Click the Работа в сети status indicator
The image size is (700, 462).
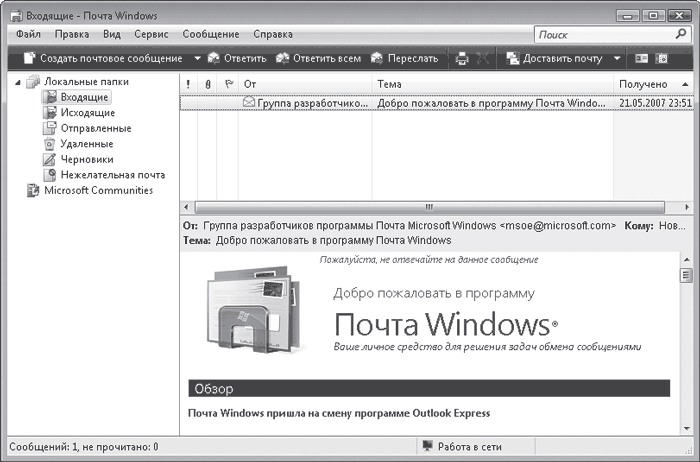click(462, 447)
